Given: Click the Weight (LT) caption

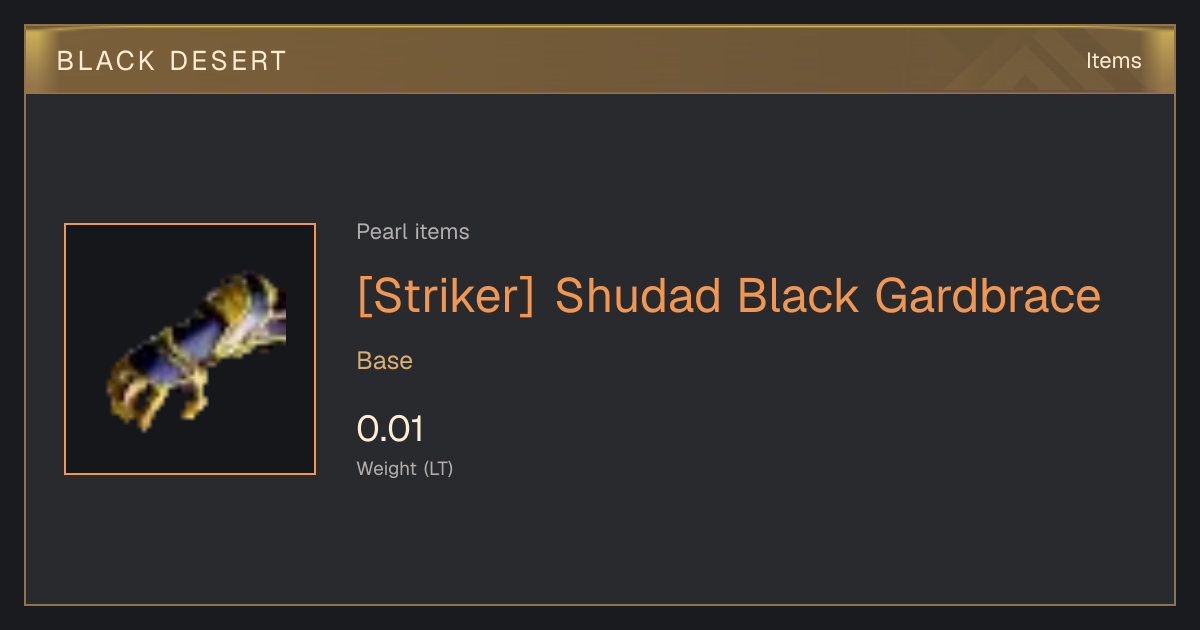Looking at the screenshot, I should click(405, 468).
